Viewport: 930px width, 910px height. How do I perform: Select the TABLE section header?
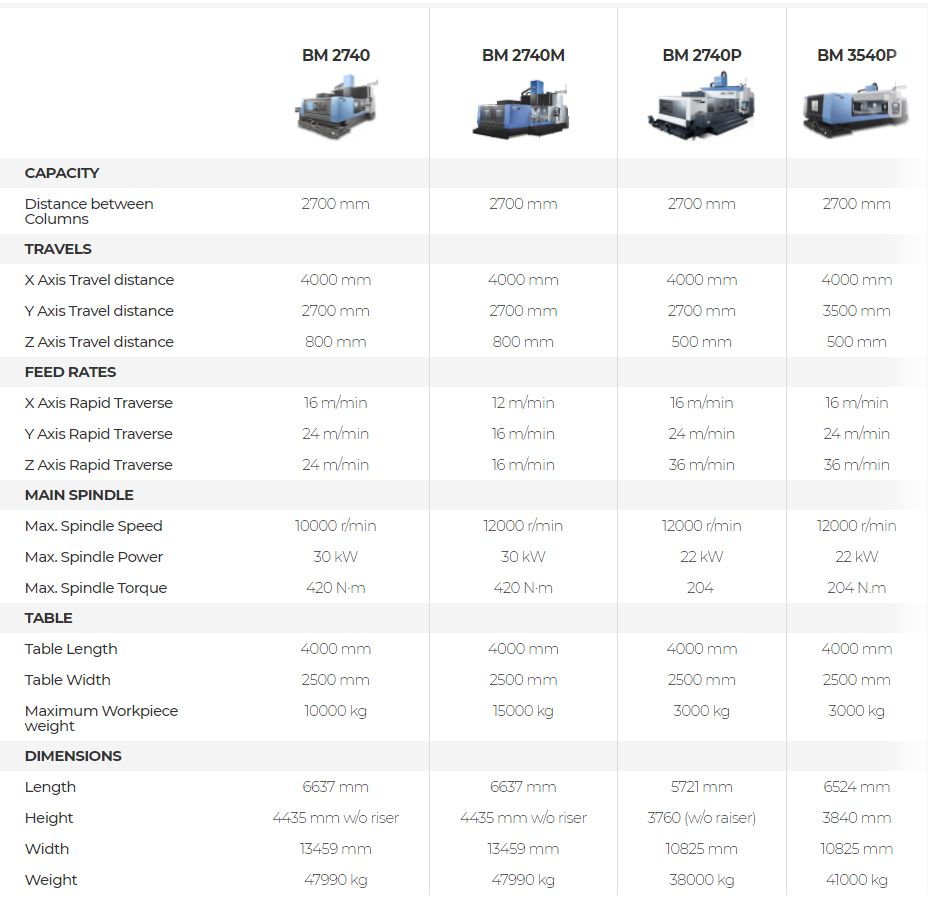[48, 618]
